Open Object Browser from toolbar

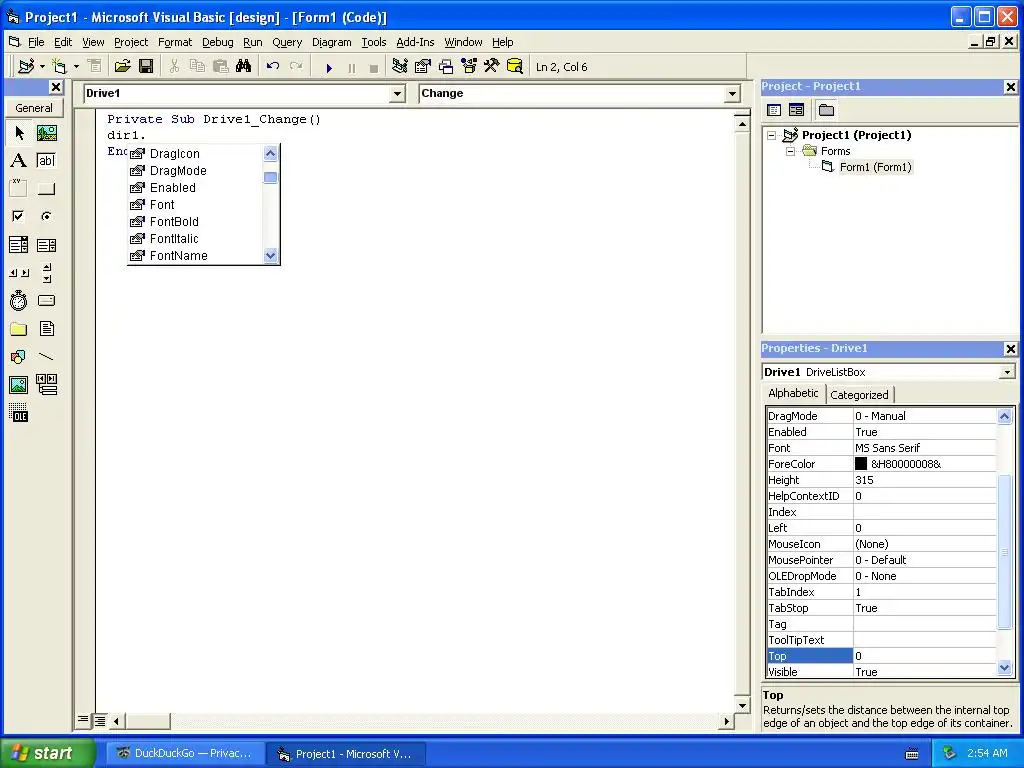point(469,67)
